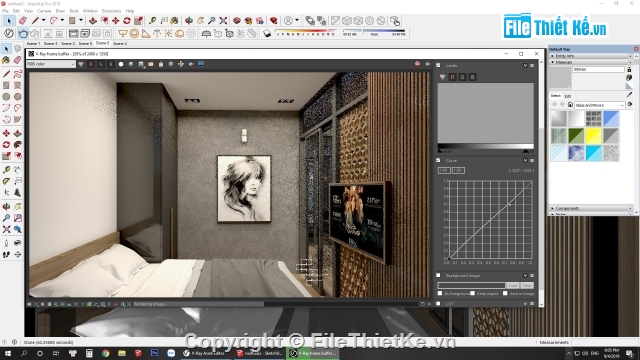Screen dimensions: 640x360
Task: Click the V-Ray sphere light icon
Action: [x=134, y=33]
